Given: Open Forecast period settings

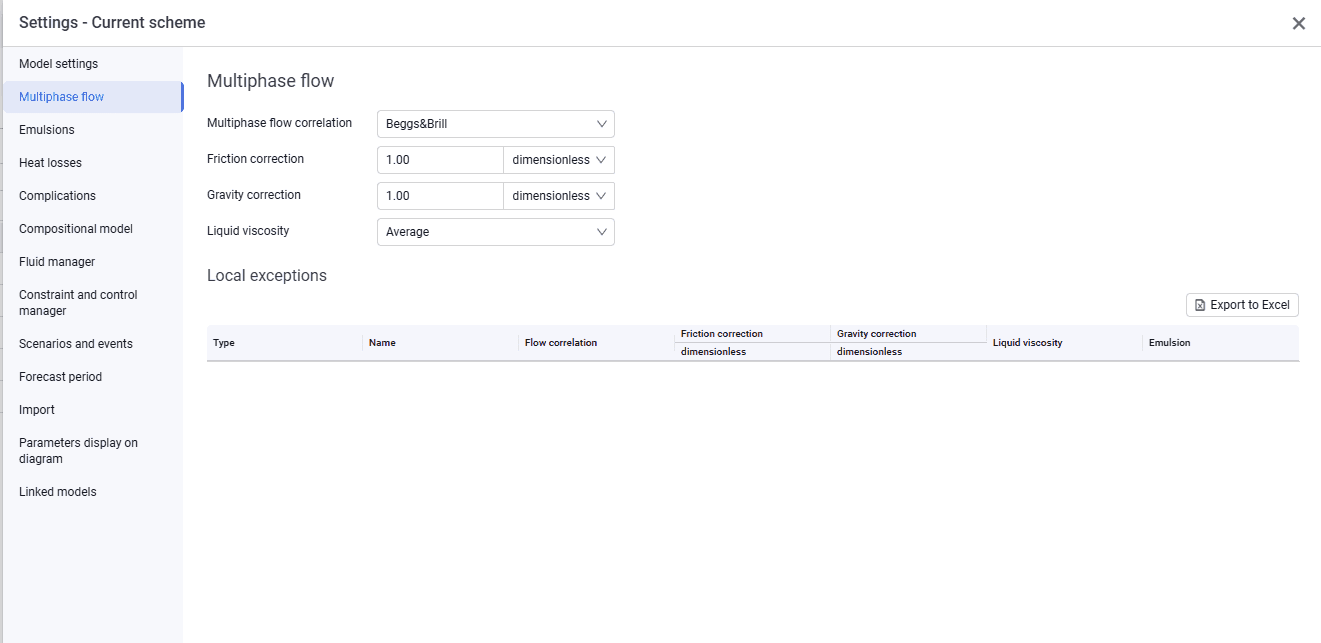Looking at the screenshot, I should tap(91, 377).
